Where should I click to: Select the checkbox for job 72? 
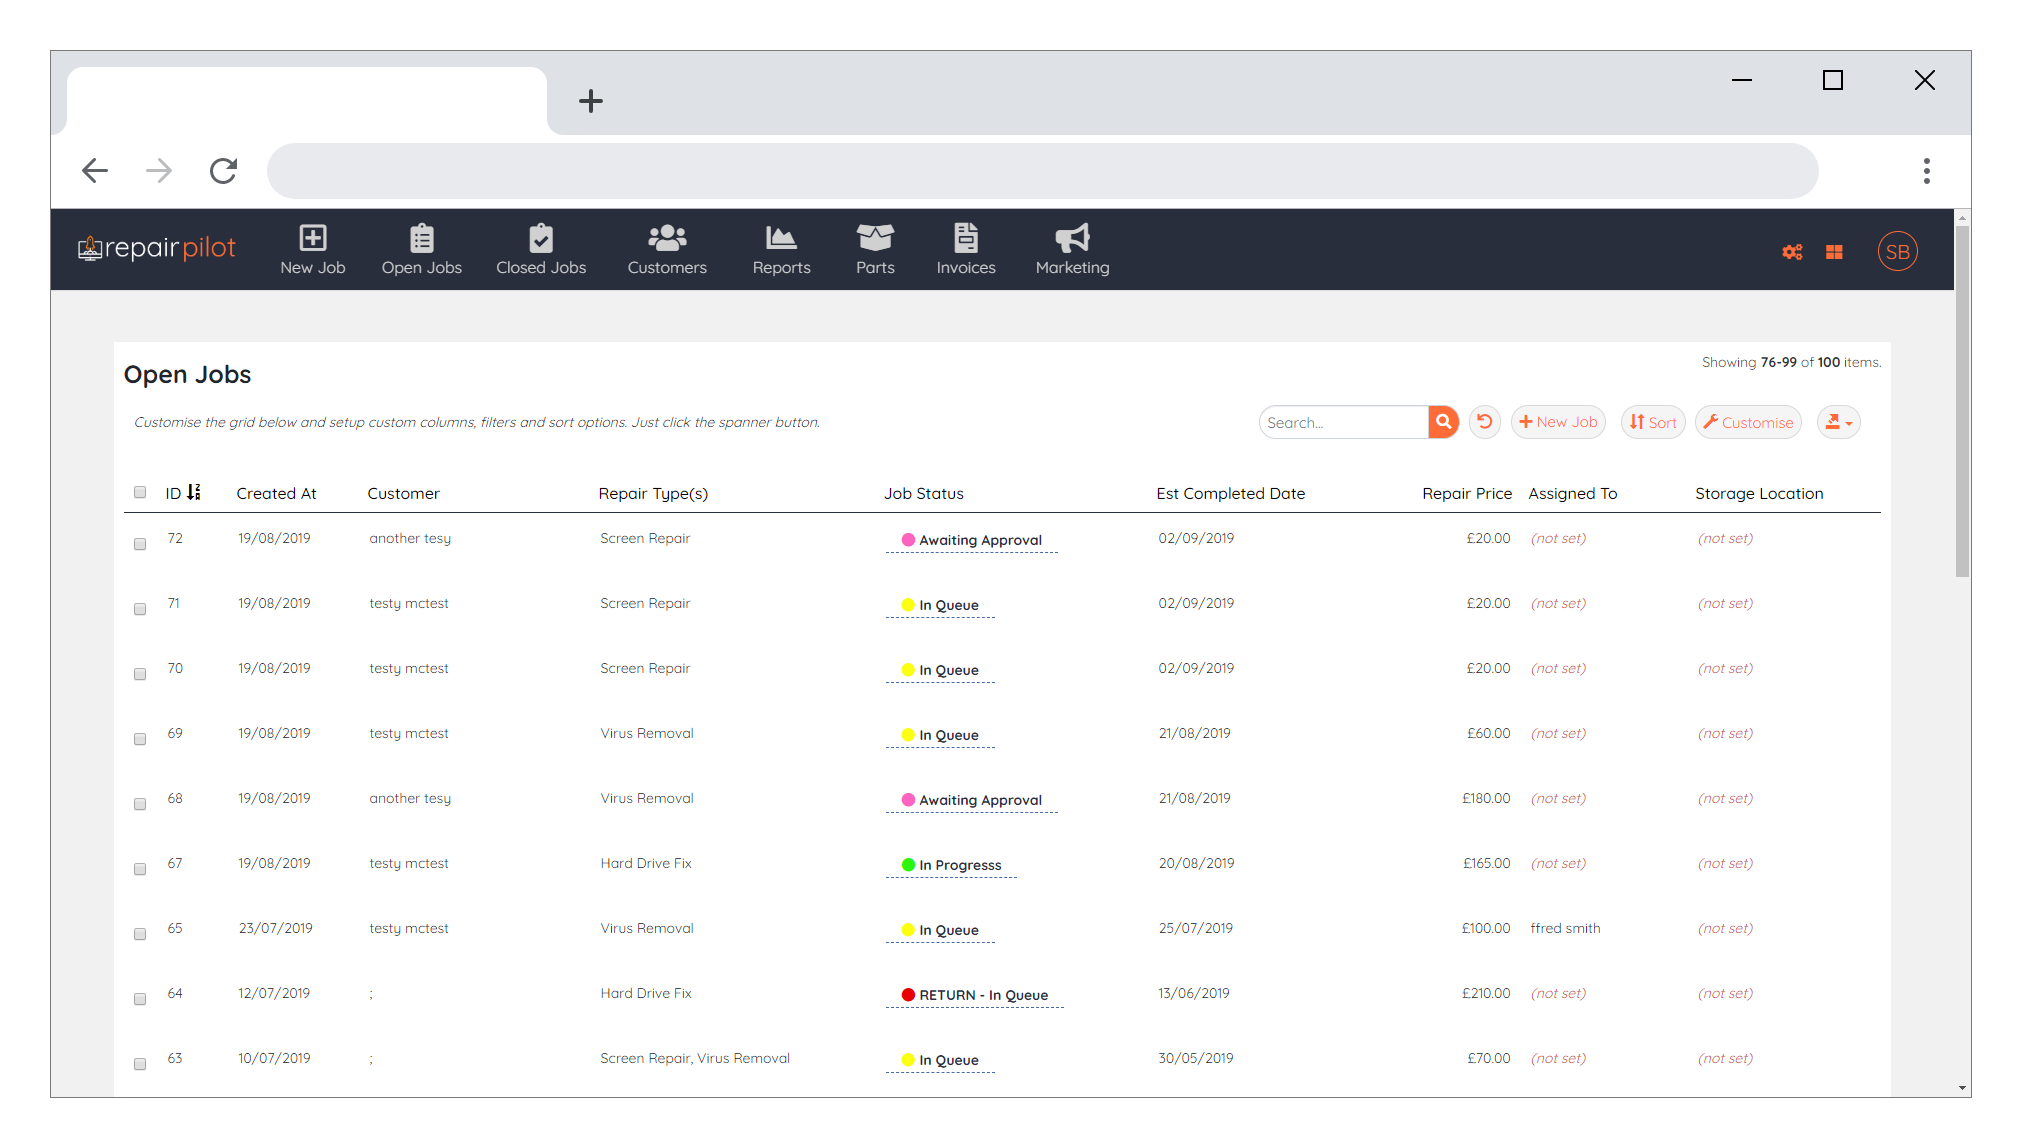click(x=140, y=544)
